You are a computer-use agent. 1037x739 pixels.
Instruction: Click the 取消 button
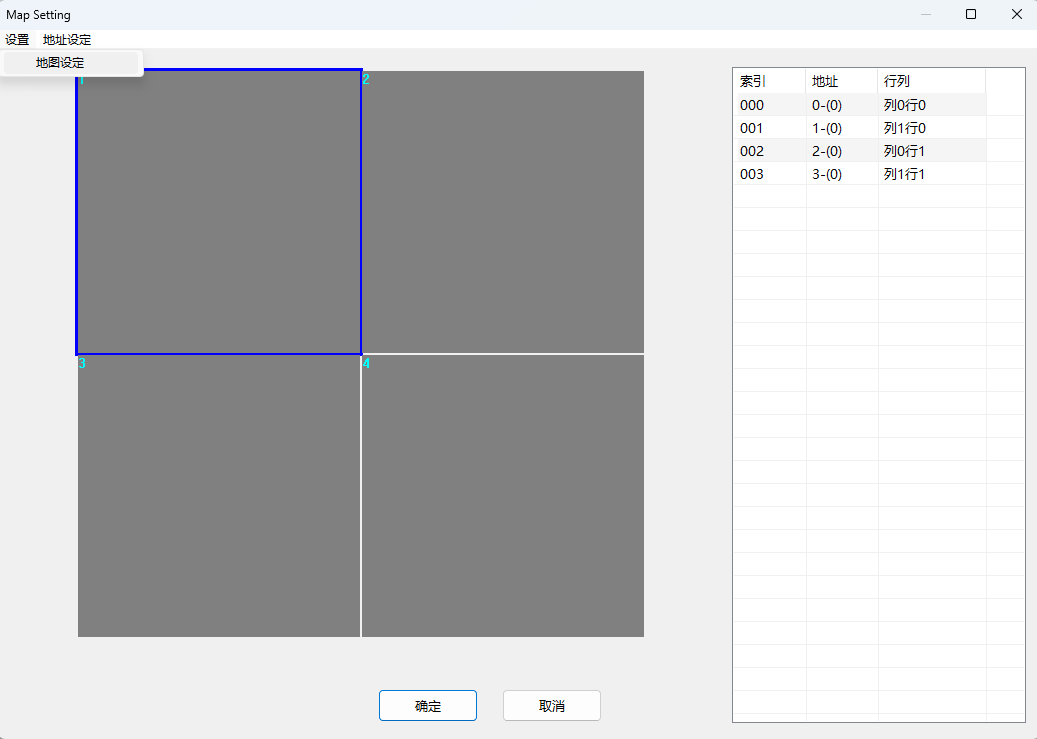[552, 706]
